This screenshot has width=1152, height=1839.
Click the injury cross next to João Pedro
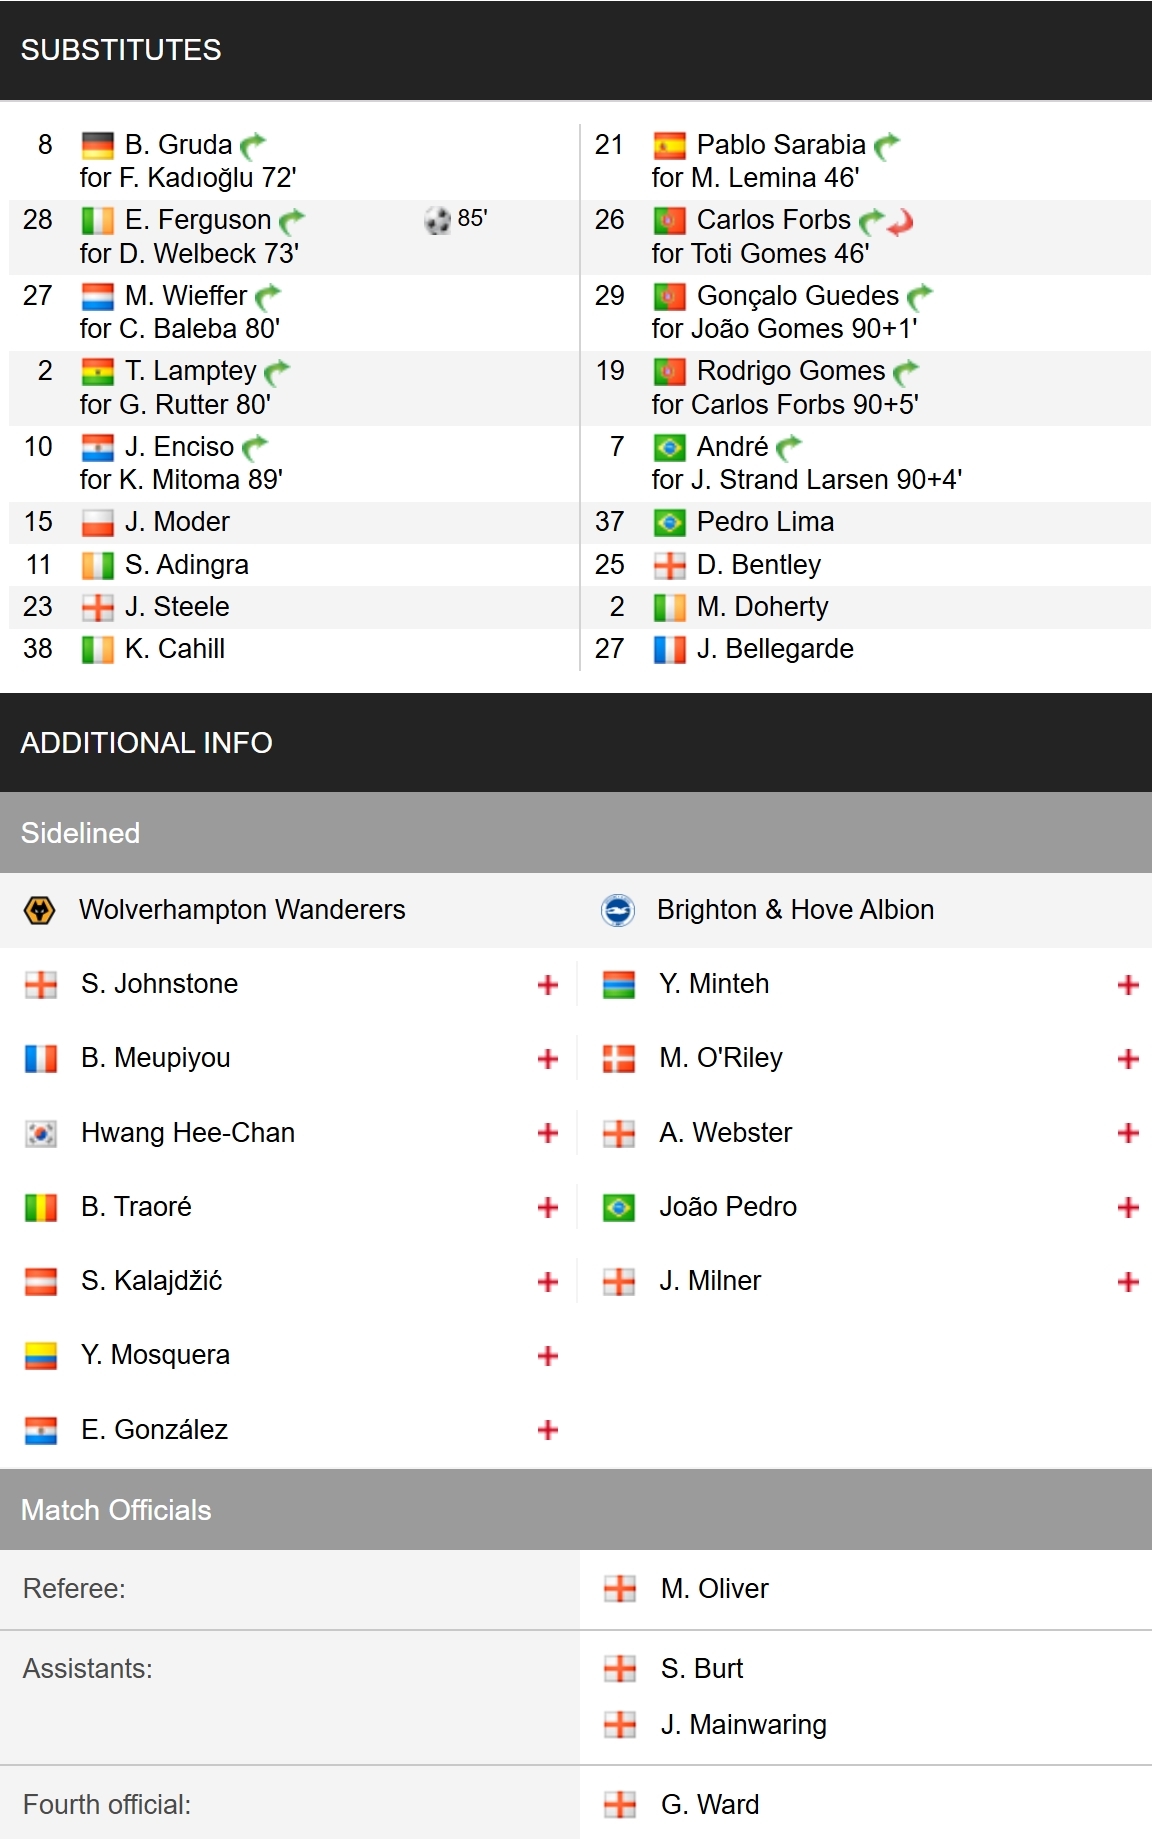coord(1128,1207)
